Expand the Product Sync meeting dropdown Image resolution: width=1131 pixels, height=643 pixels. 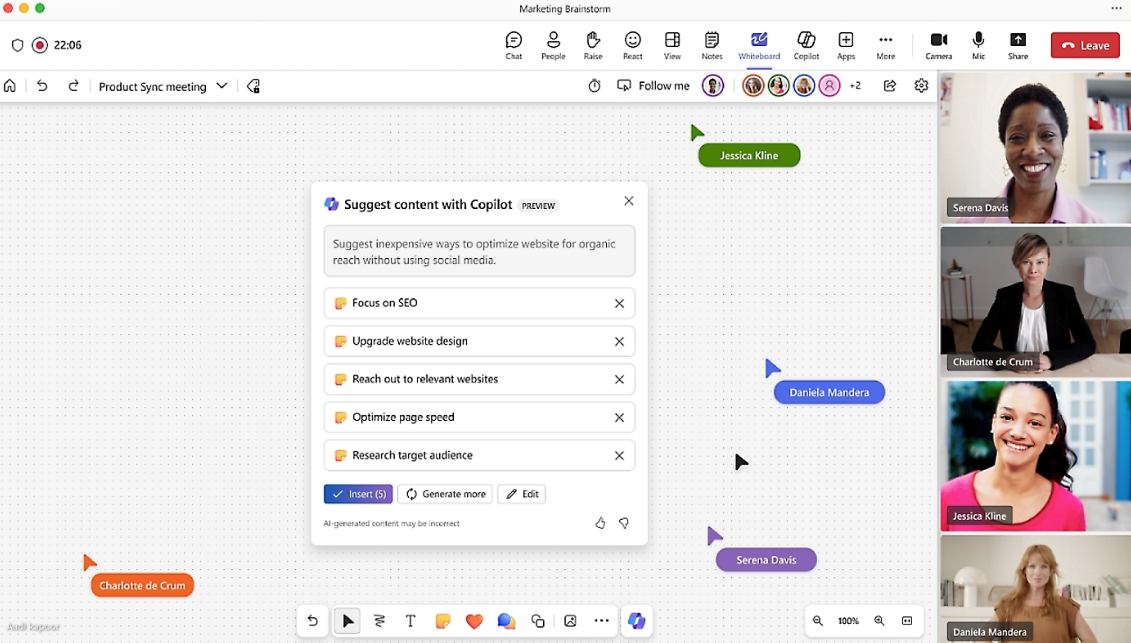(x=222, y=86)
